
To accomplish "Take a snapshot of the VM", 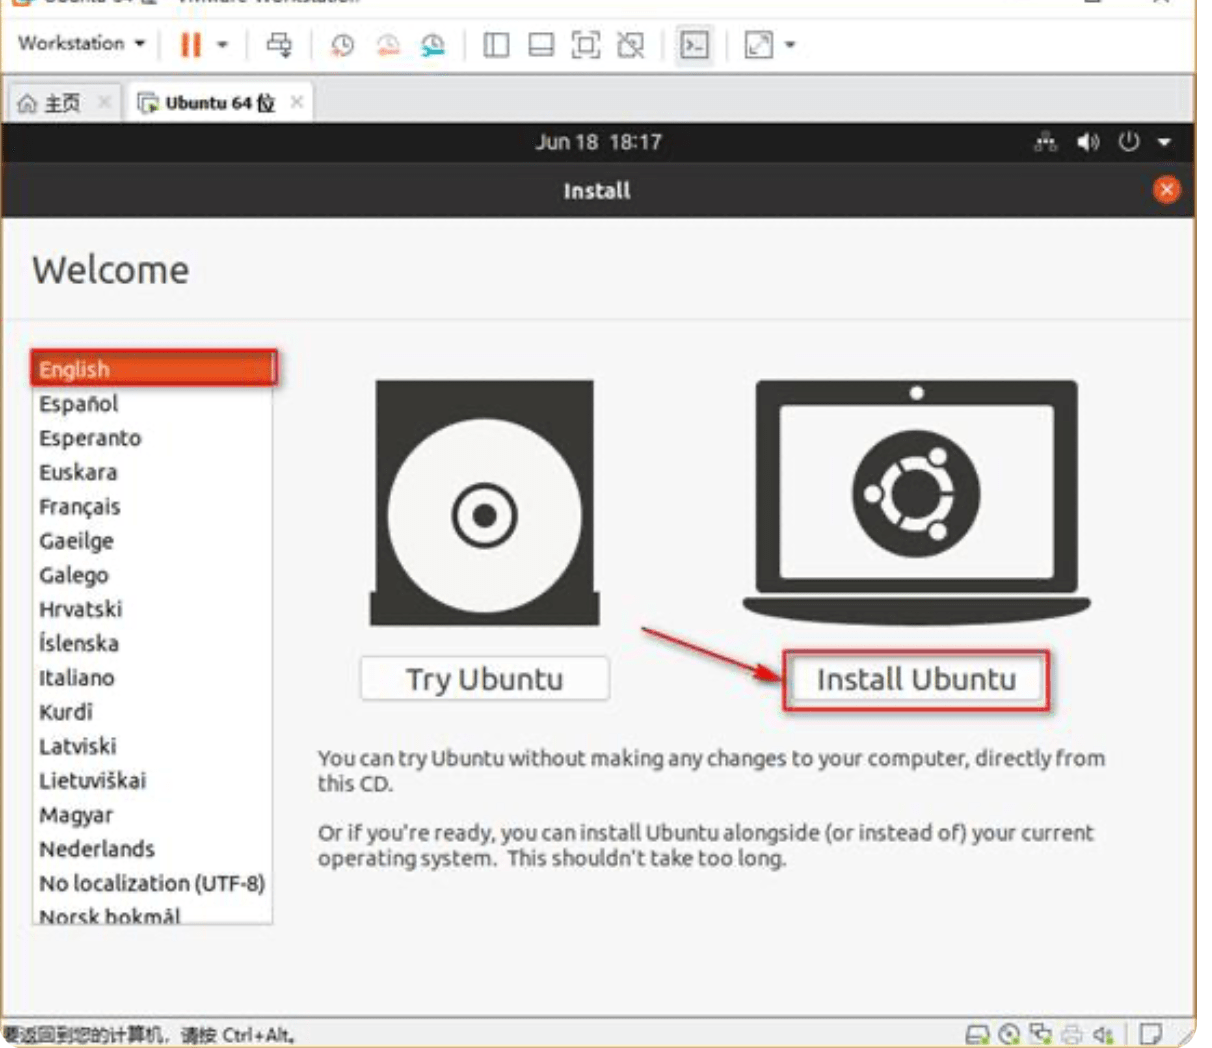I will (x=342, y=45).
